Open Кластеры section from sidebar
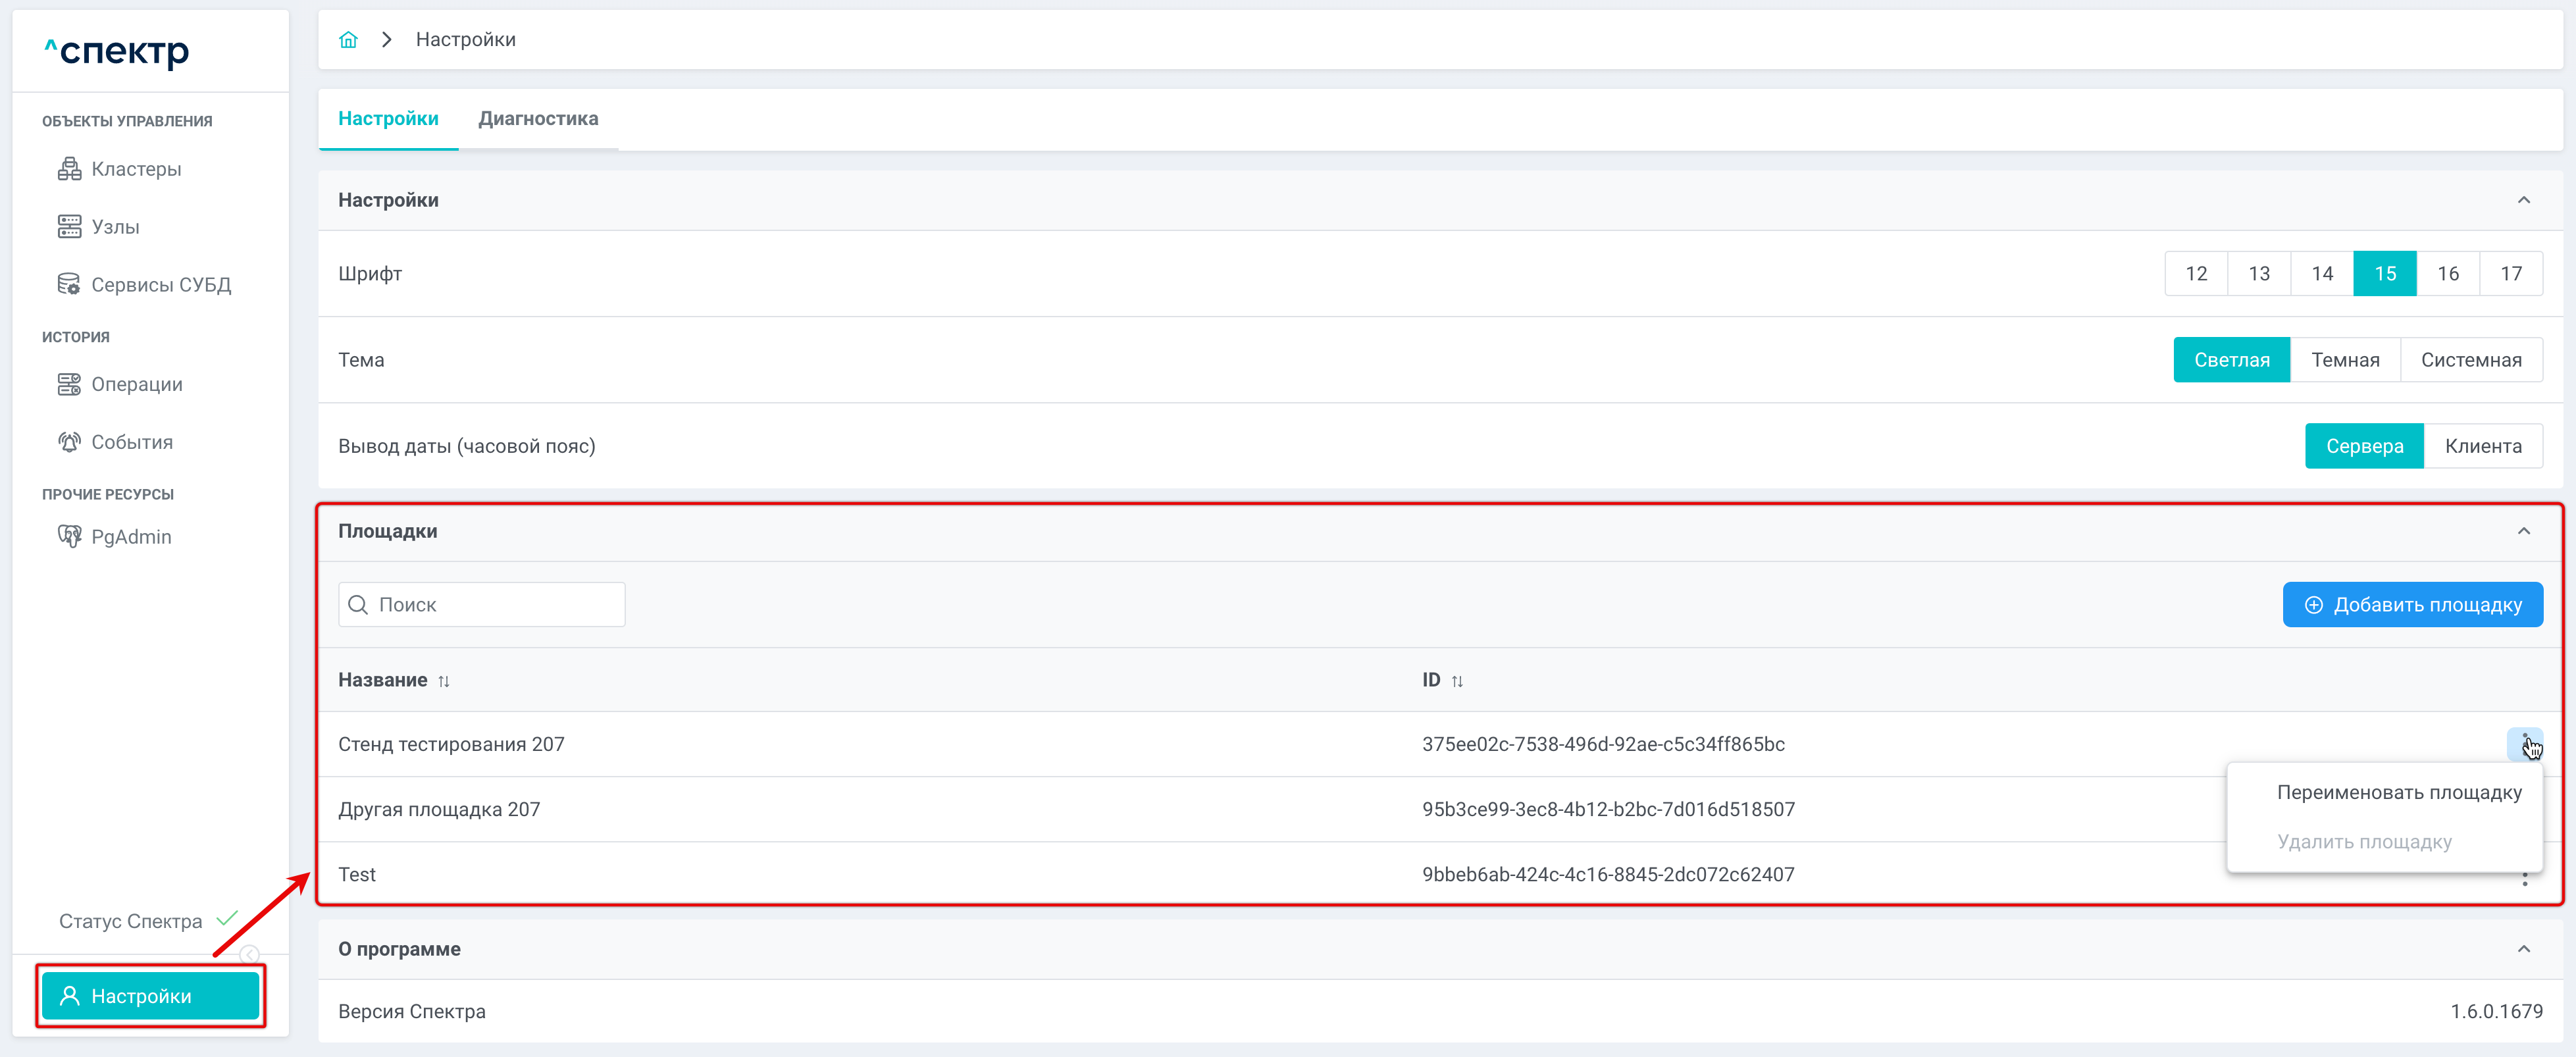2576x1057 pixels. pyautogui.click(x=136, y=169)
